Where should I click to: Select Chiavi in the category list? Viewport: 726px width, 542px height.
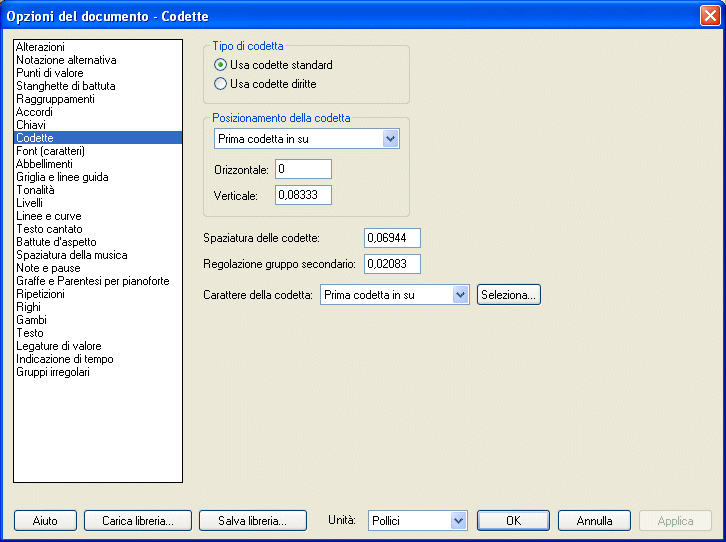click(98, 125)
